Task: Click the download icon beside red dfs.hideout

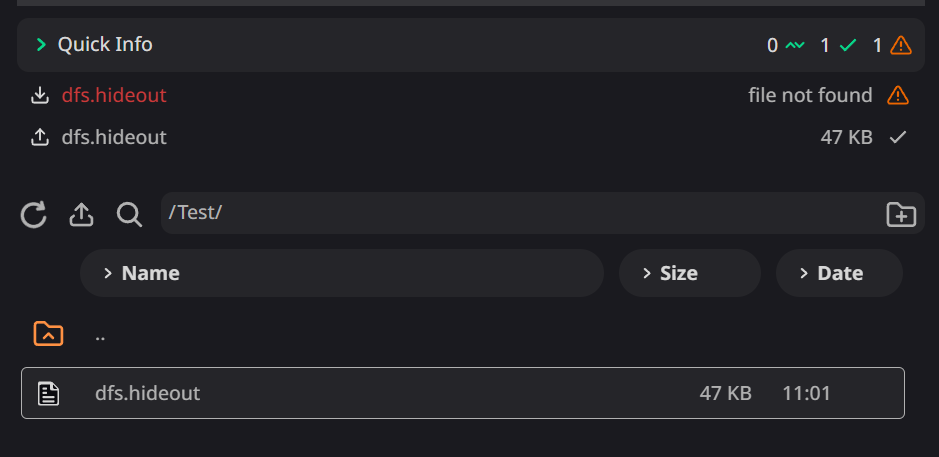Action: pyautogui.click(x=40, y=96)
